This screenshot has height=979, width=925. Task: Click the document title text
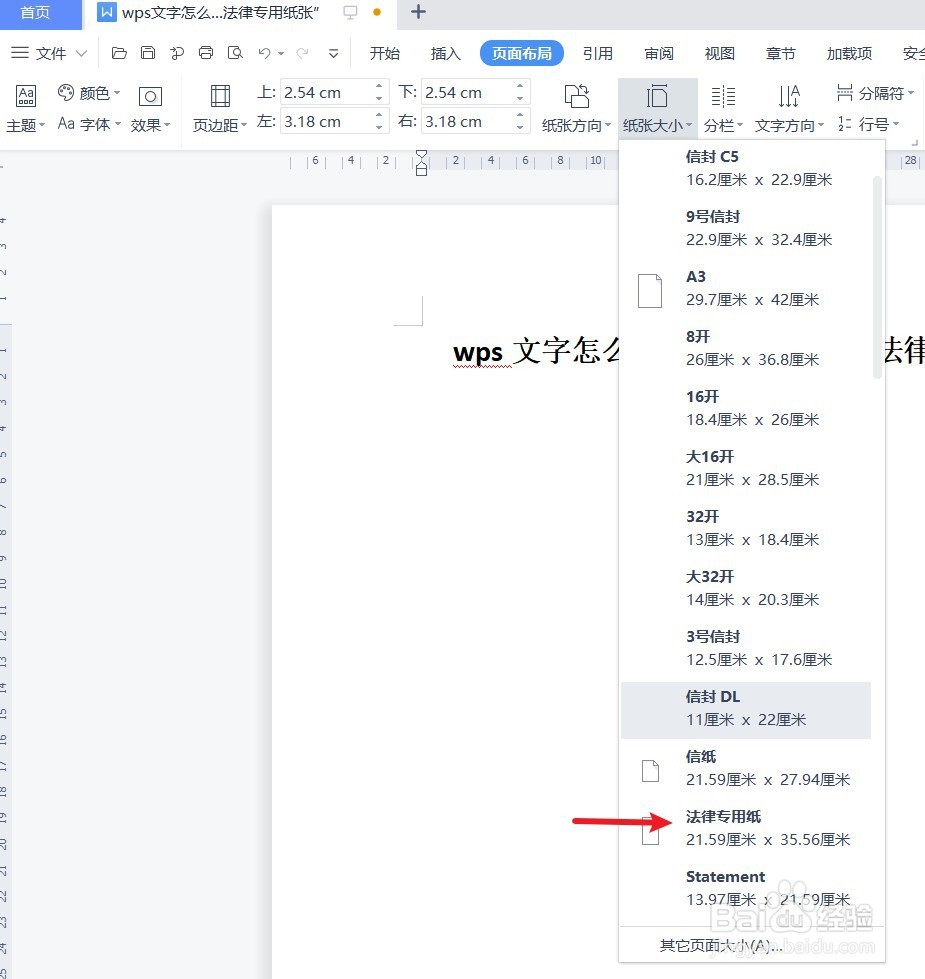[536, 351]
